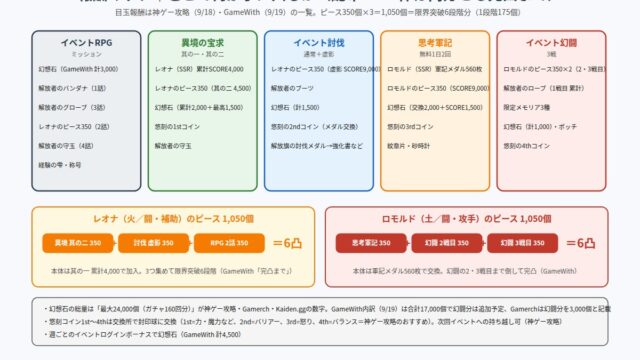This screenshot has height=360, width=640.
Task: Click 'レオナ（火／闘・補助）のピース 1,050個' heading
Action: coord(173,219)
